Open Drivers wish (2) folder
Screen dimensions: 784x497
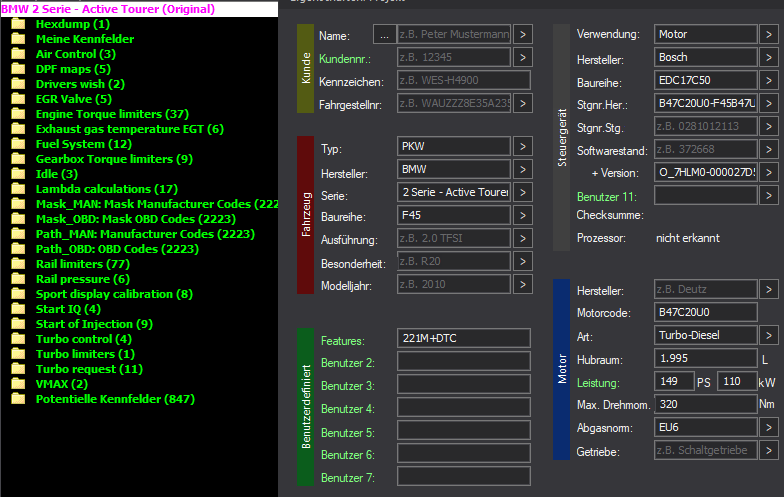[x=80, y=84]
